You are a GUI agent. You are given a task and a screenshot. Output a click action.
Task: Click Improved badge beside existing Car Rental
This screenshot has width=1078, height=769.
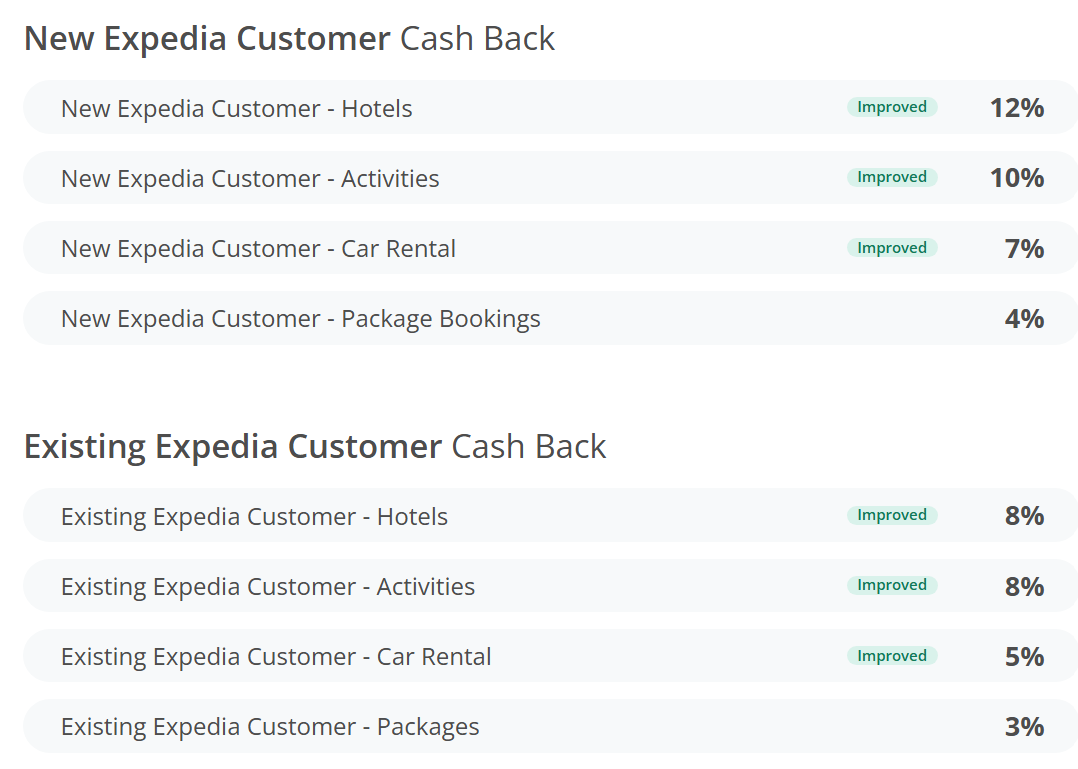892,656
